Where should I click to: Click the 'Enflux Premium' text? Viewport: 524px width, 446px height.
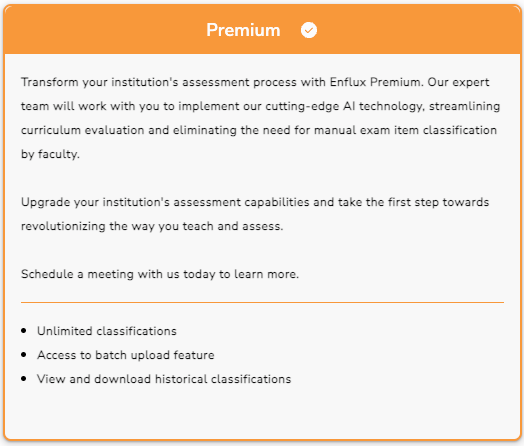pos(375,82)
